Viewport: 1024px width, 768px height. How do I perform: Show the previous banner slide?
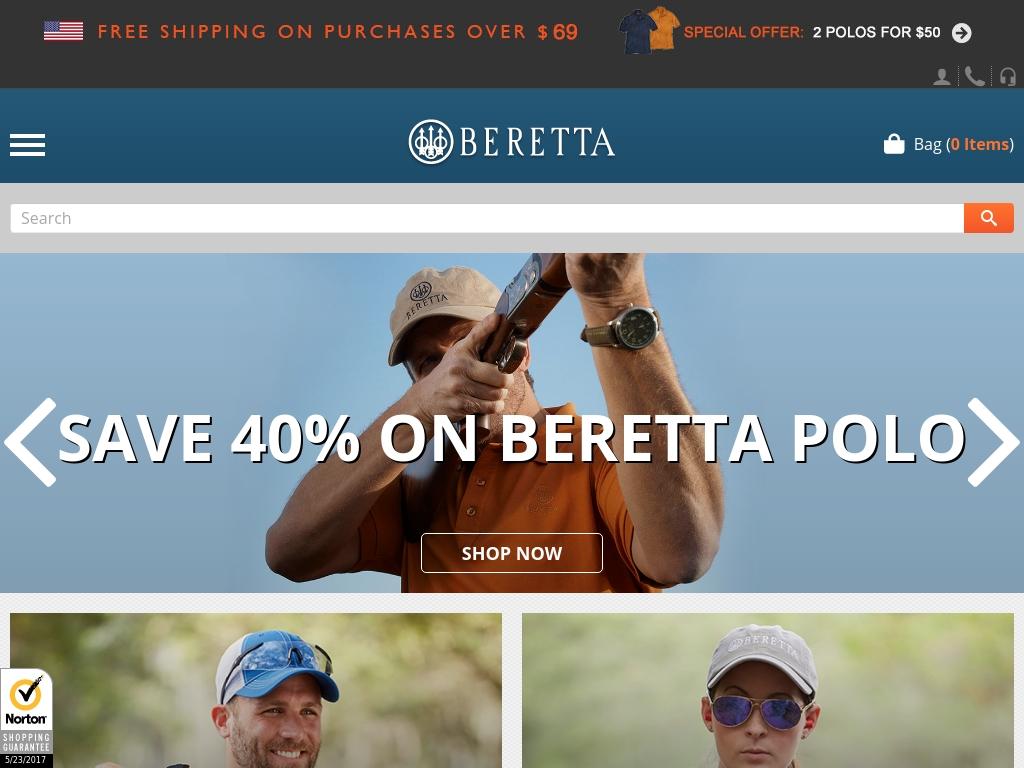[30, 442]
